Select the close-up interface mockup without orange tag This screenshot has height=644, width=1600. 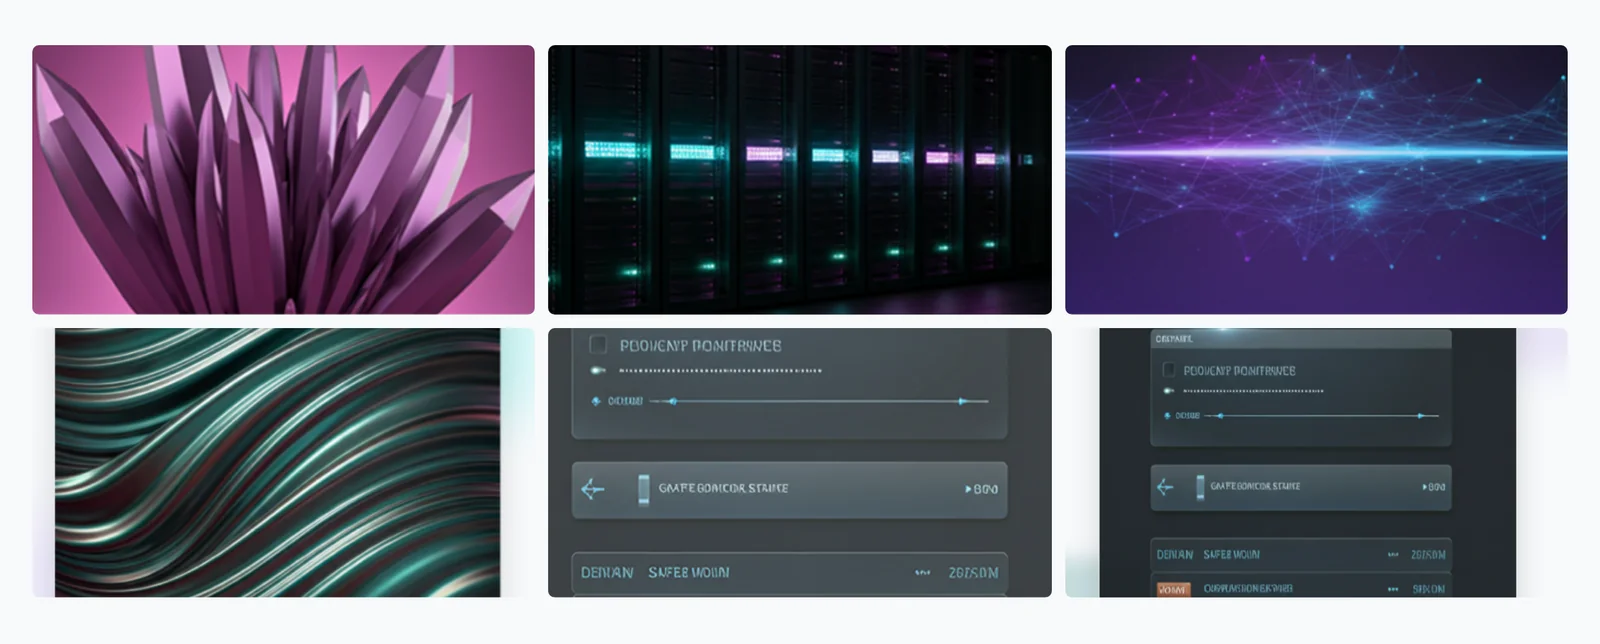(x=800, y=463)
